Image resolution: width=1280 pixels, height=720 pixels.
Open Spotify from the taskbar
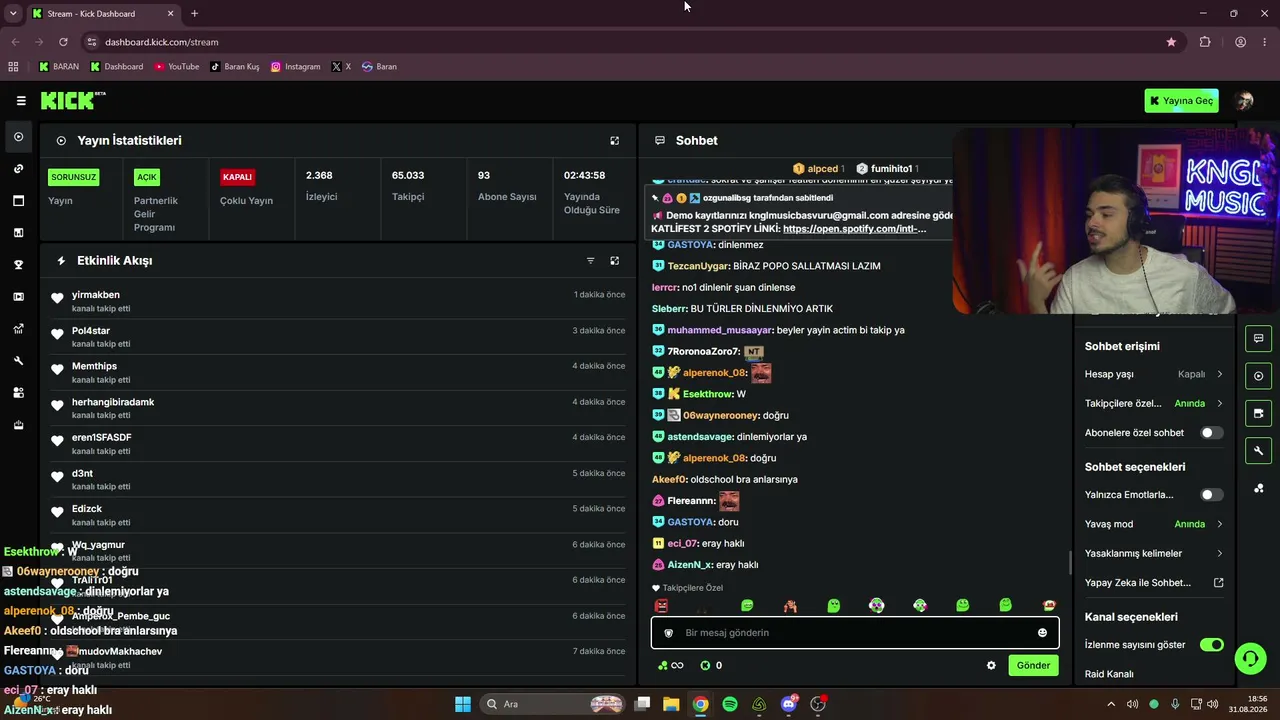point(730,704)
